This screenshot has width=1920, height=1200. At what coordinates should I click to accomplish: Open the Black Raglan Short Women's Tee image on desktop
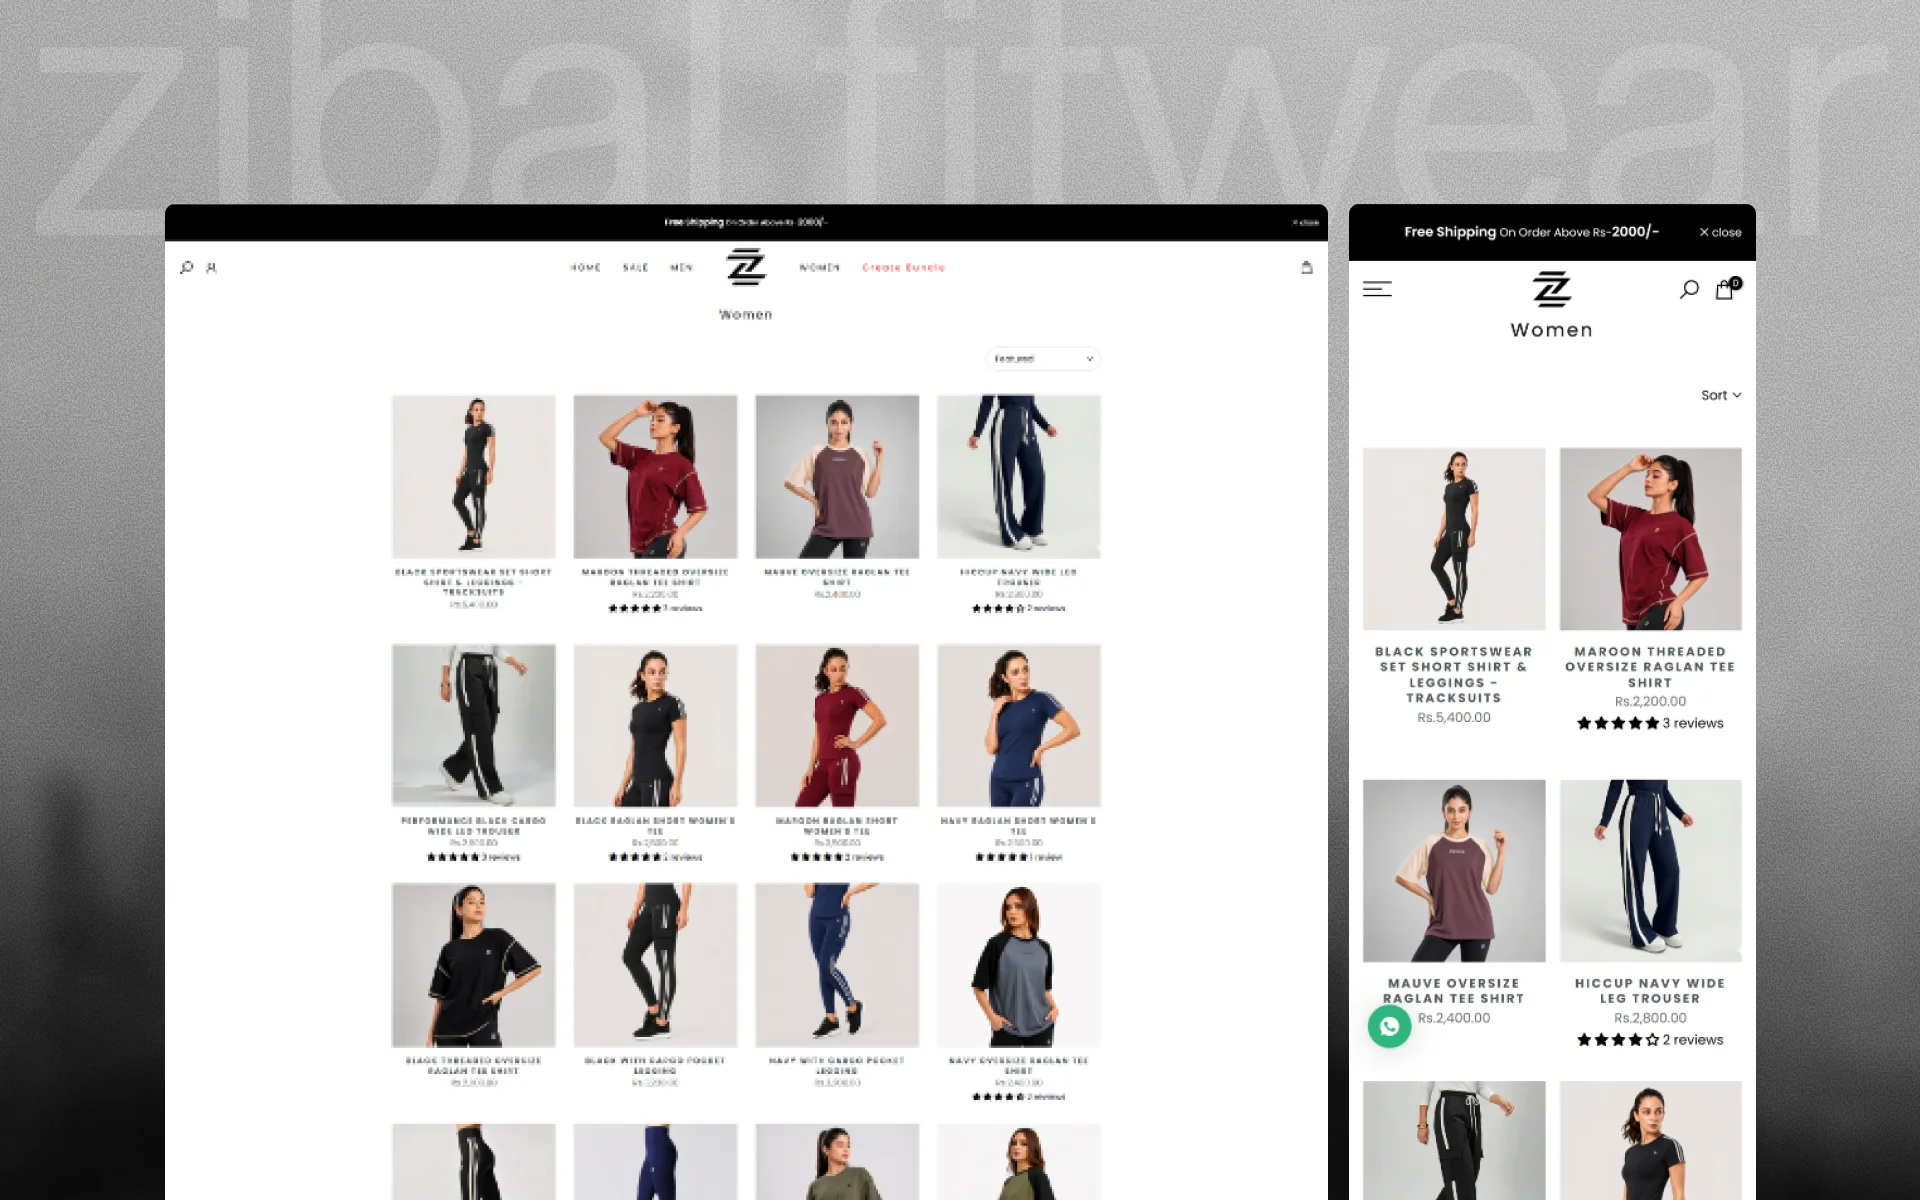[655, 725]
